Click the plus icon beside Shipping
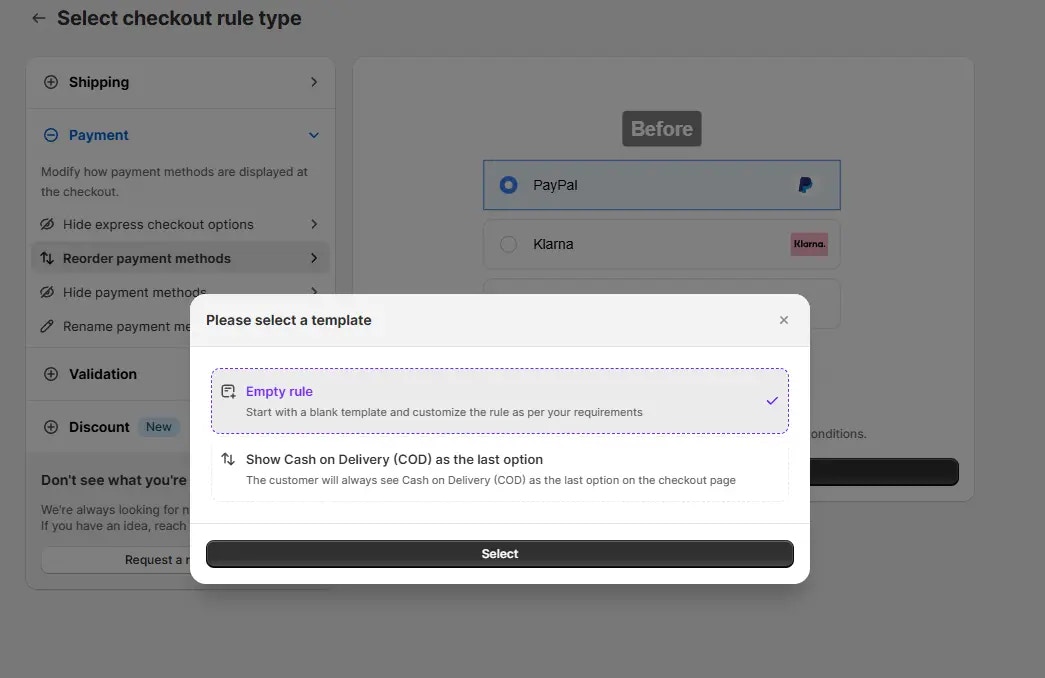This screenshot has height=678, width=1045. pos(51,82)
